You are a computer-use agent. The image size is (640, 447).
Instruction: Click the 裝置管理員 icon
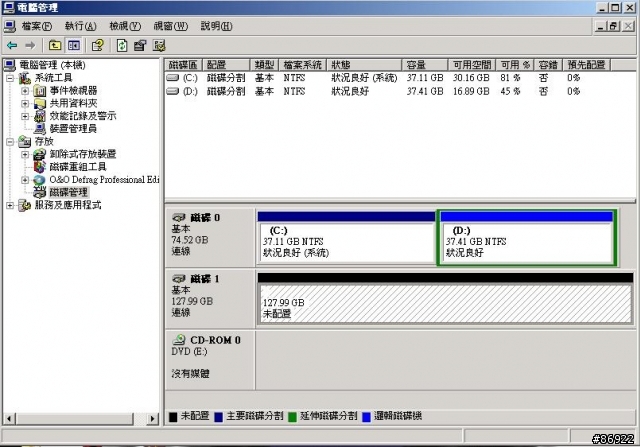(x=40, y=129)
